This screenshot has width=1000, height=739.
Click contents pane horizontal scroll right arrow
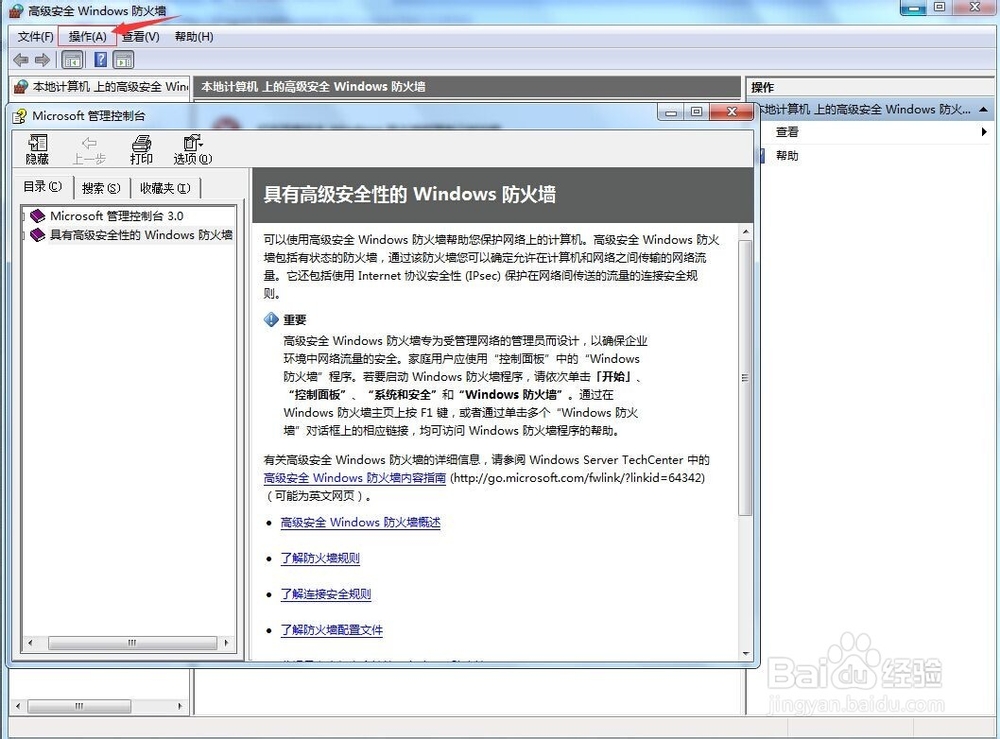click(x=226, y=643)
